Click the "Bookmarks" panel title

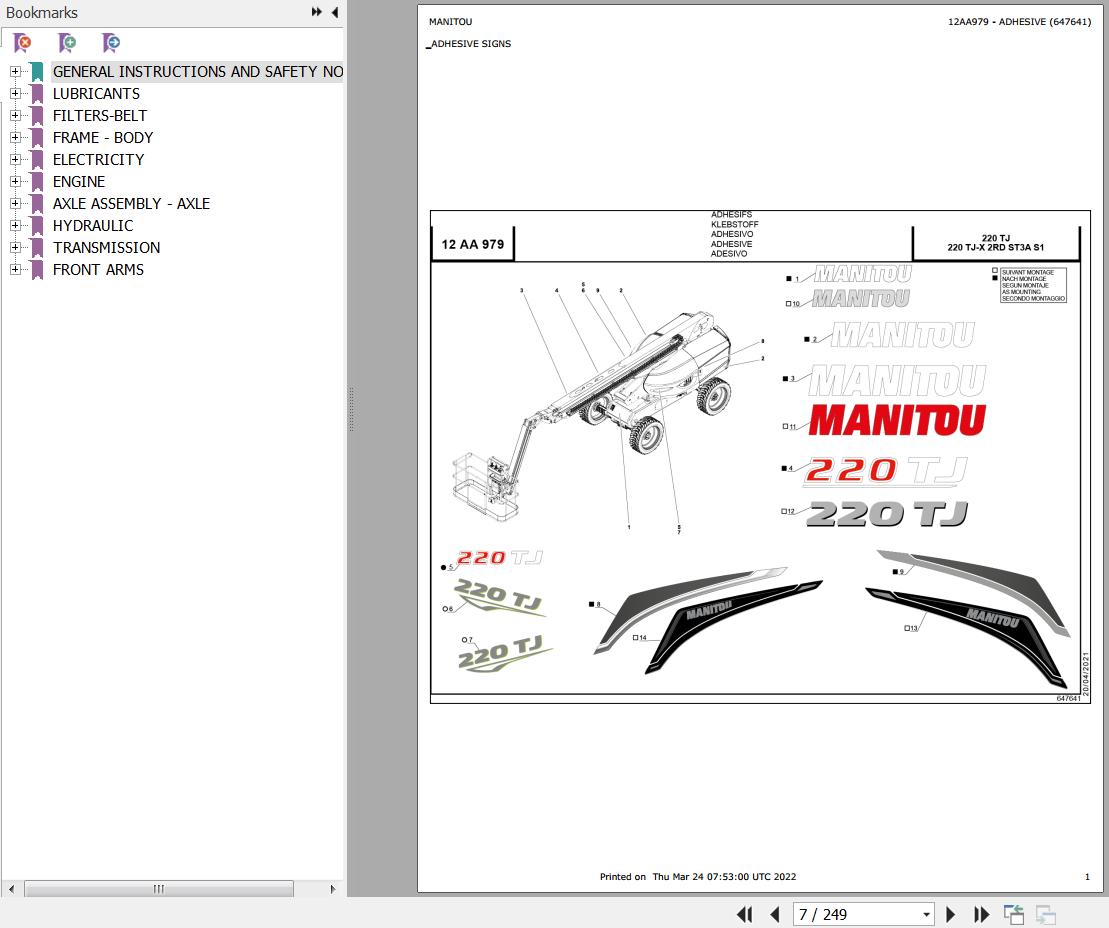point(42,13)
